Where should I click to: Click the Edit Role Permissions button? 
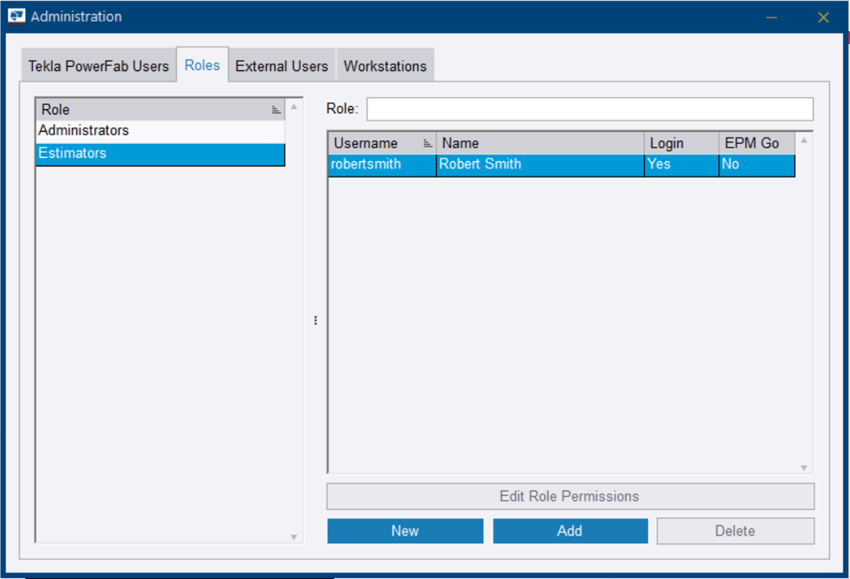coord(569,496)
